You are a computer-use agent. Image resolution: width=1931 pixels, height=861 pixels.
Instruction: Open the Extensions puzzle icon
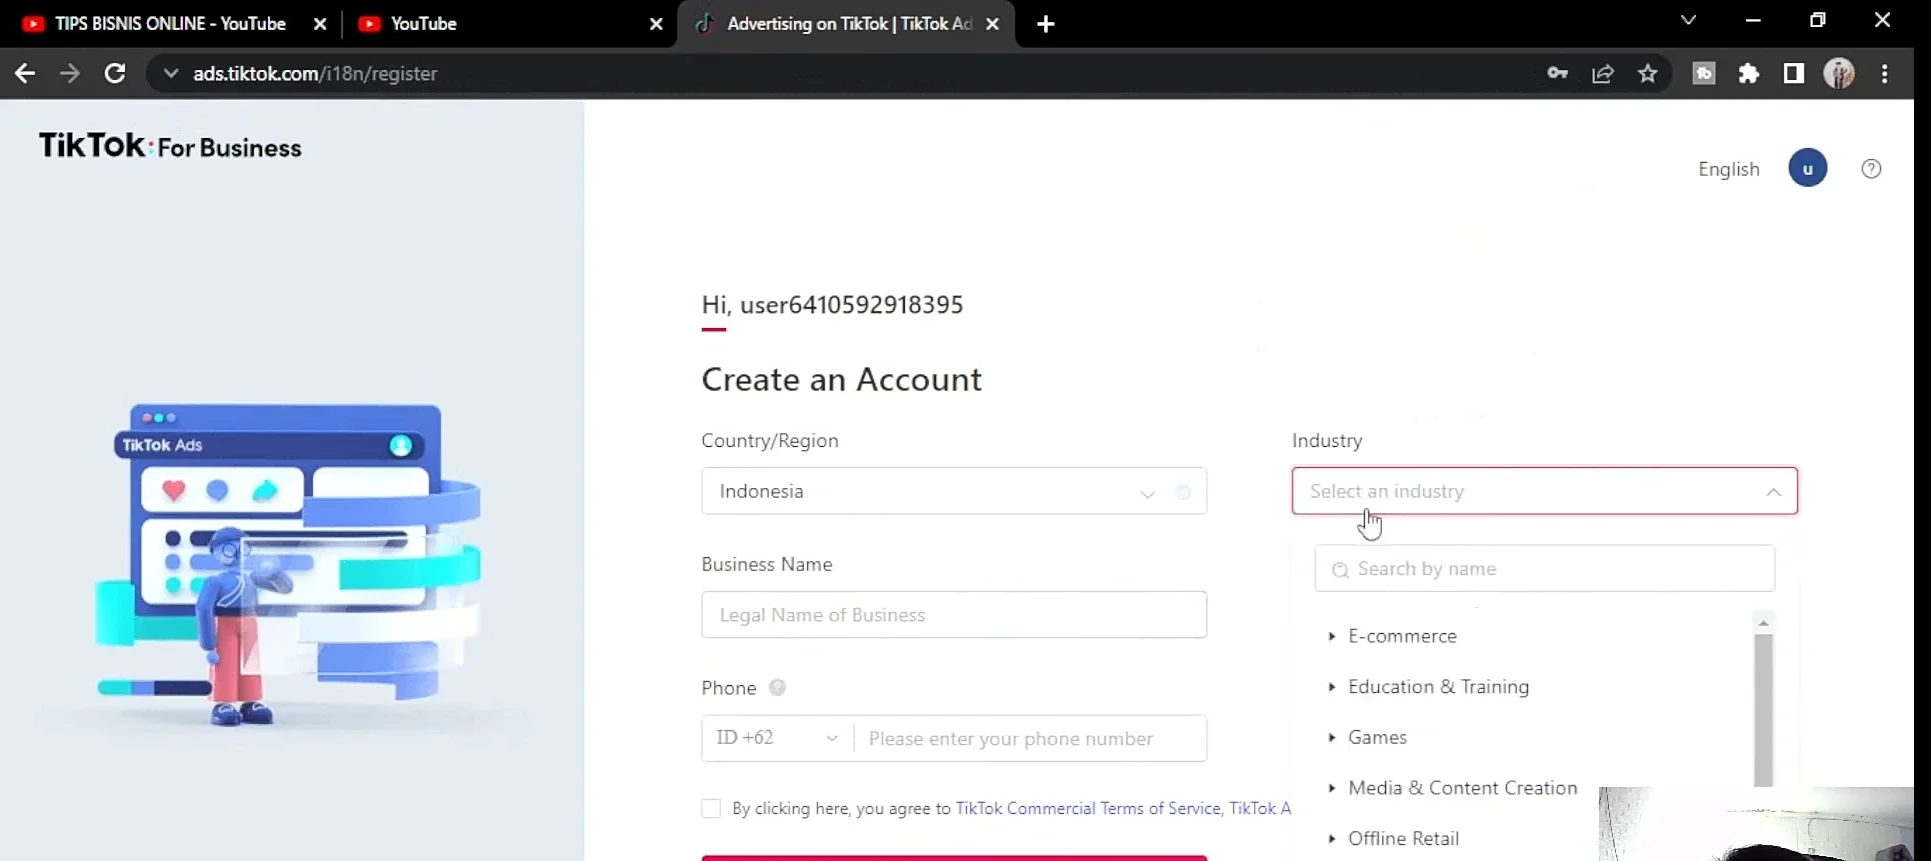(x=1749, y=73)
